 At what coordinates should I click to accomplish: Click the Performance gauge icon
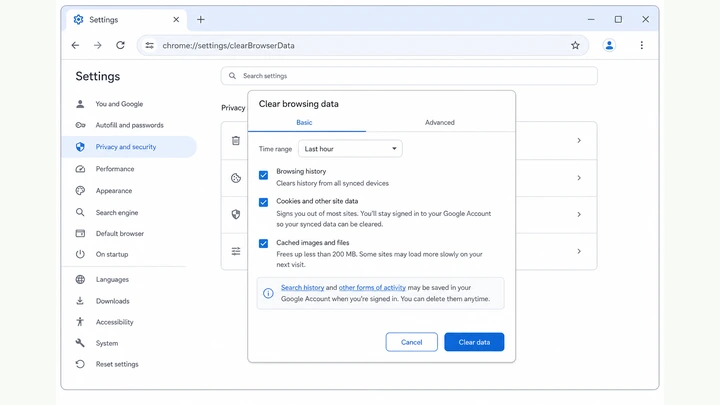click(80, 169)
